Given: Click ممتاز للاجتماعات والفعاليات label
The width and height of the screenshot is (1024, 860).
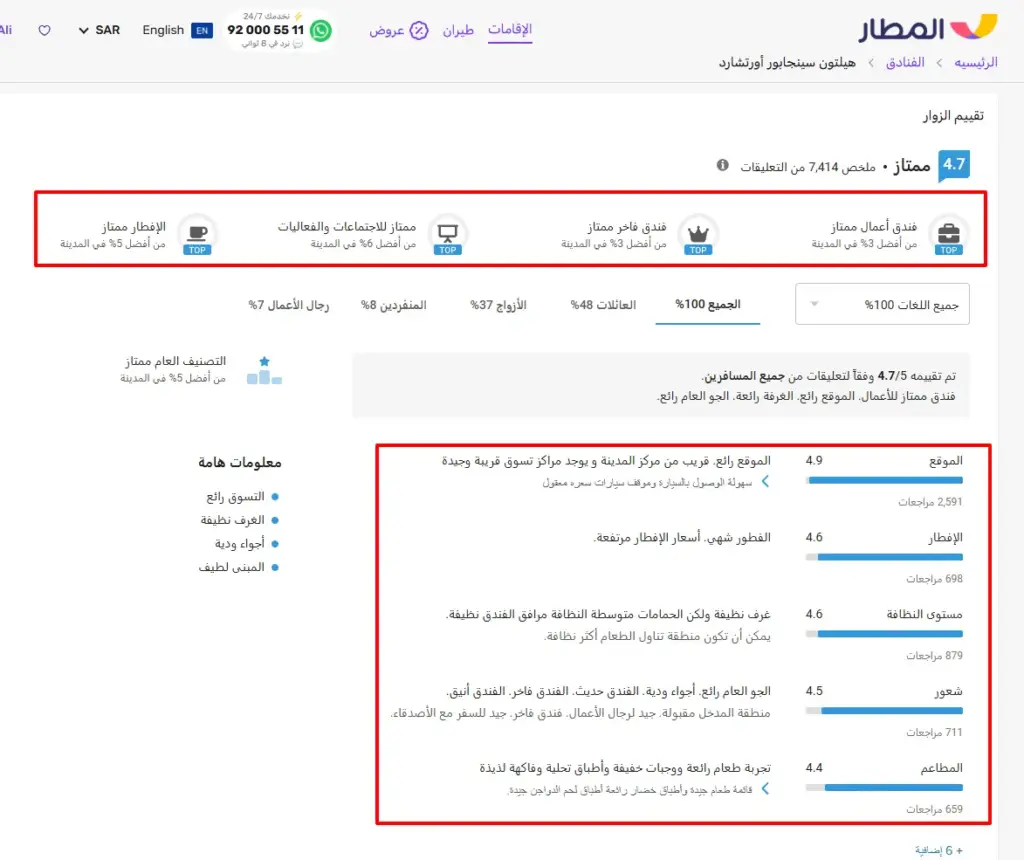Looking at the screenshot, I should click(347, 227).
